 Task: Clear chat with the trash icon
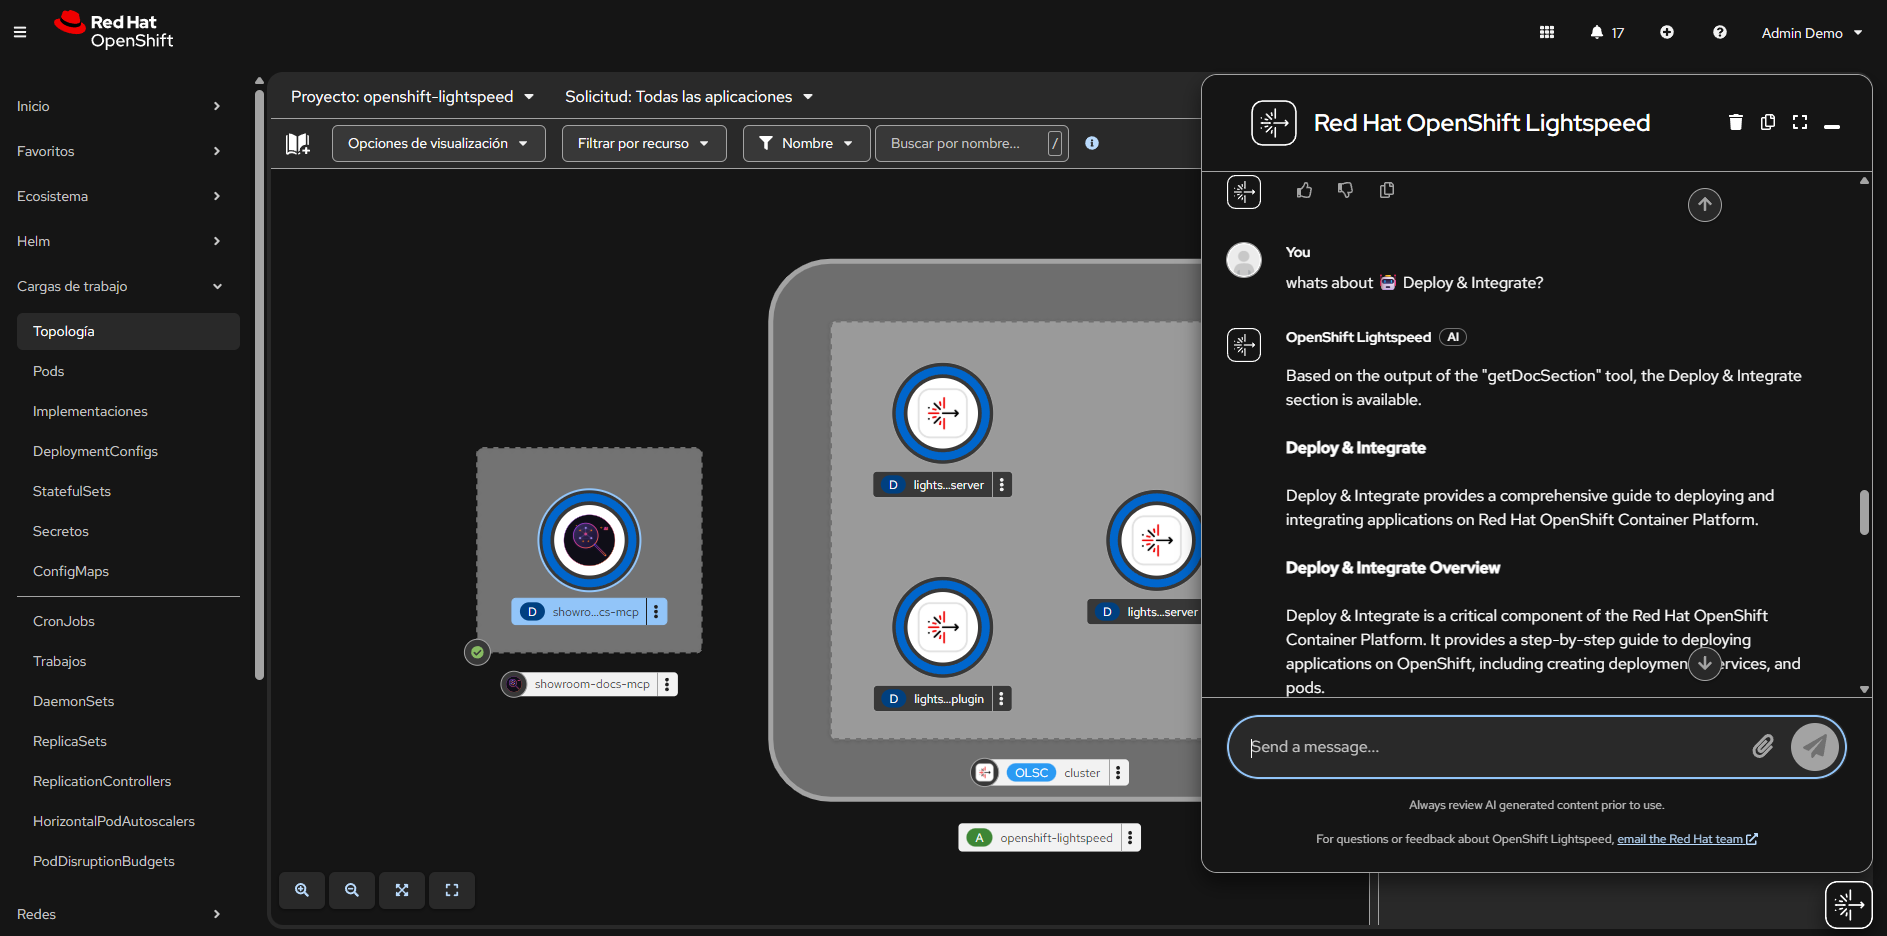(x=1736, y=122)
